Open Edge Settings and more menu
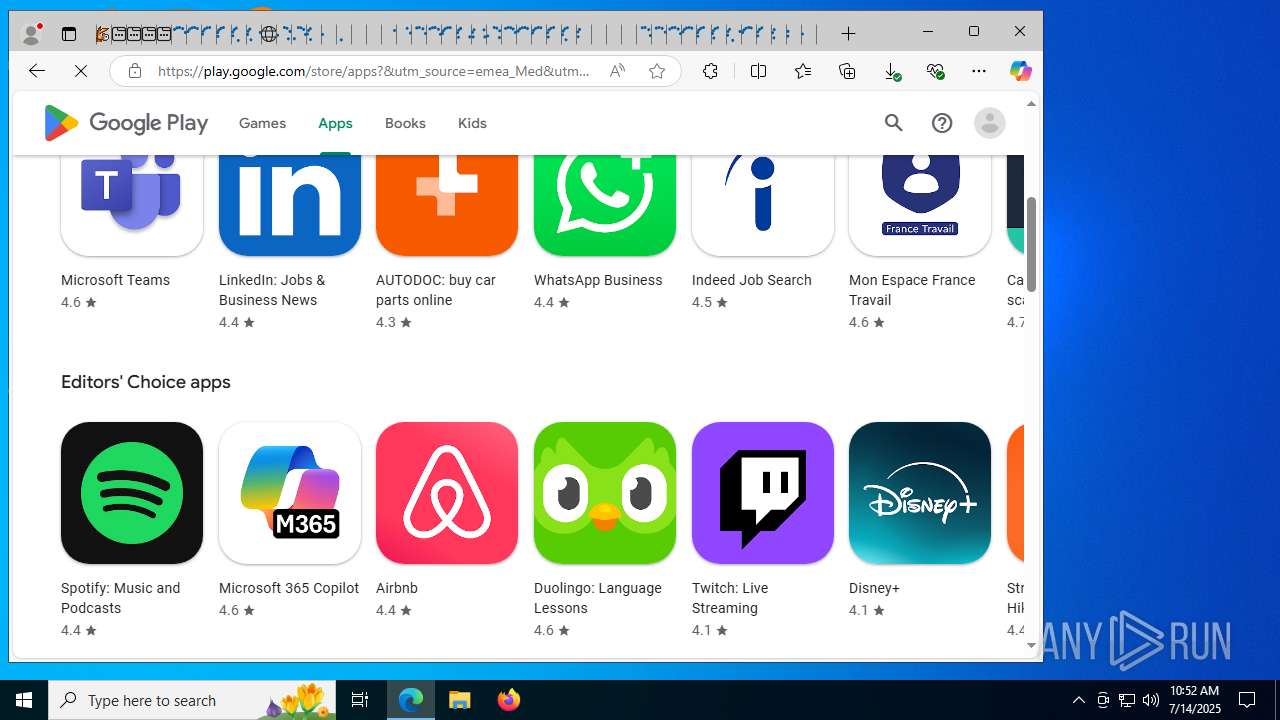This screenshot has height=720, width=1280. coord(979,71)
